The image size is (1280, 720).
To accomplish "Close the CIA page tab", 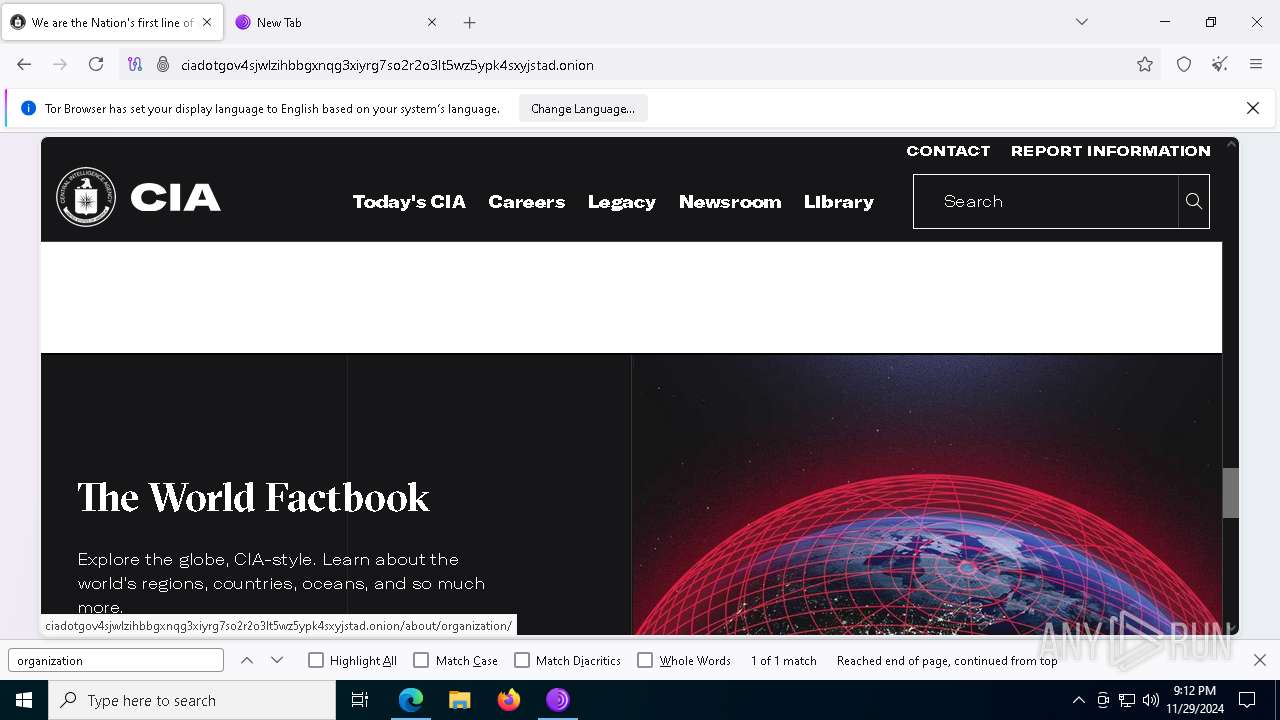I will tap(207, 22).
